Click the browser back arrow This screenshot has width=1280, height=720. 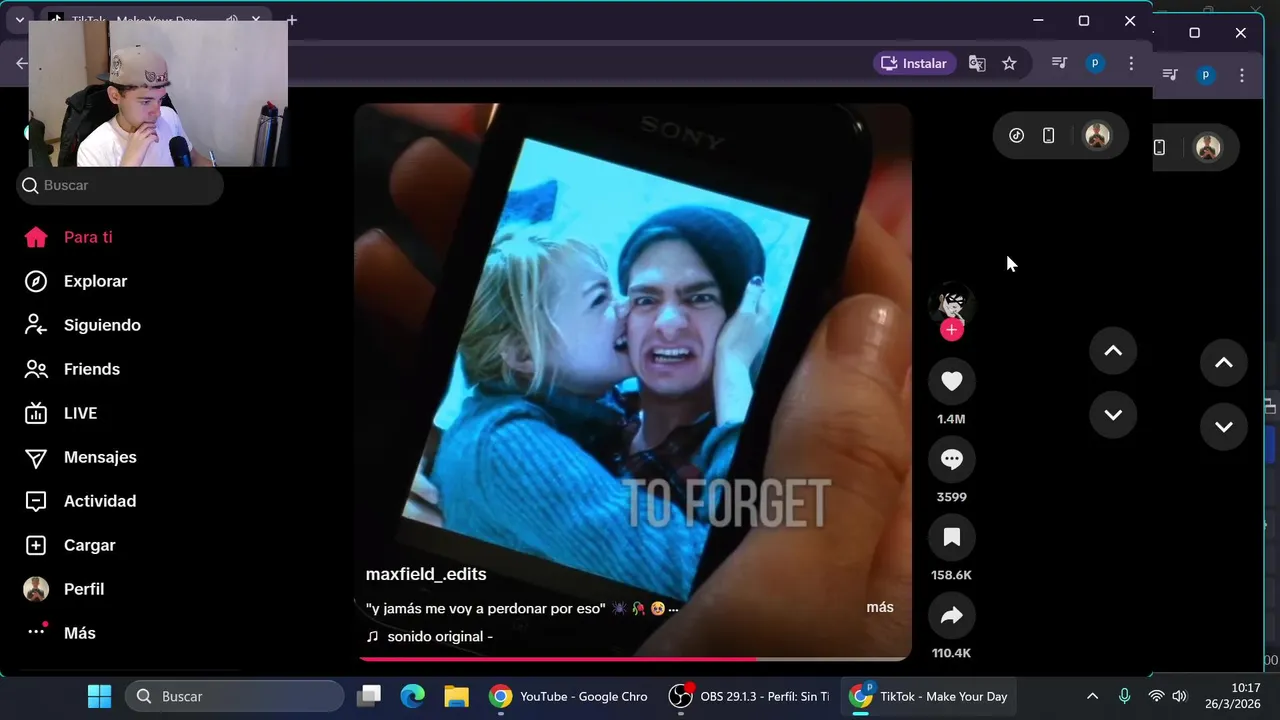(x=22, y=63)
